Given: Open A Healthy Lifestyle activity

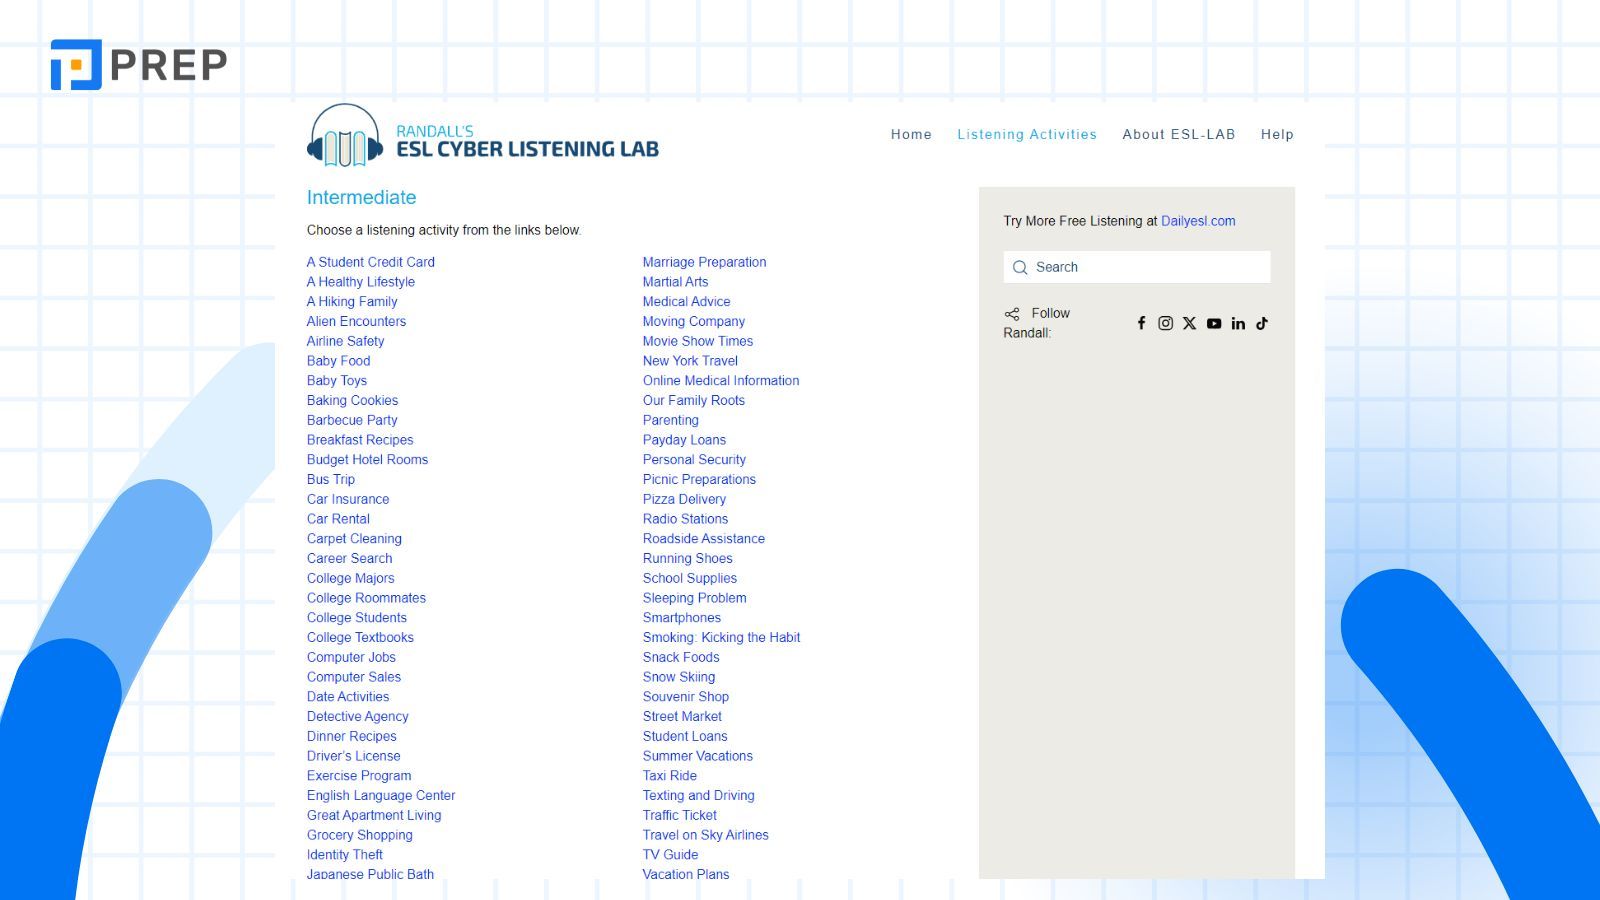Looking at the screenshot, I should click(x=361, y=282).
